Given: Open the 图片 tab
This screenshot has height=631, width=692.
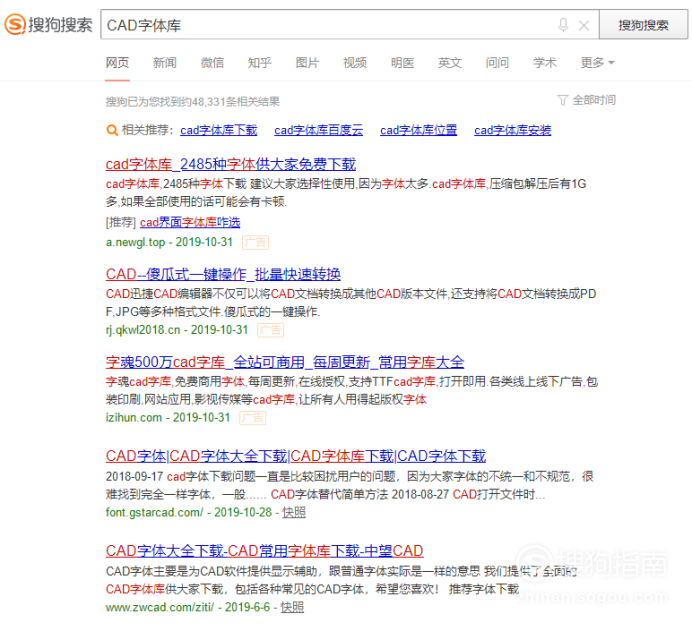Looking at the screenshot, I should click(x=307, y=63).
